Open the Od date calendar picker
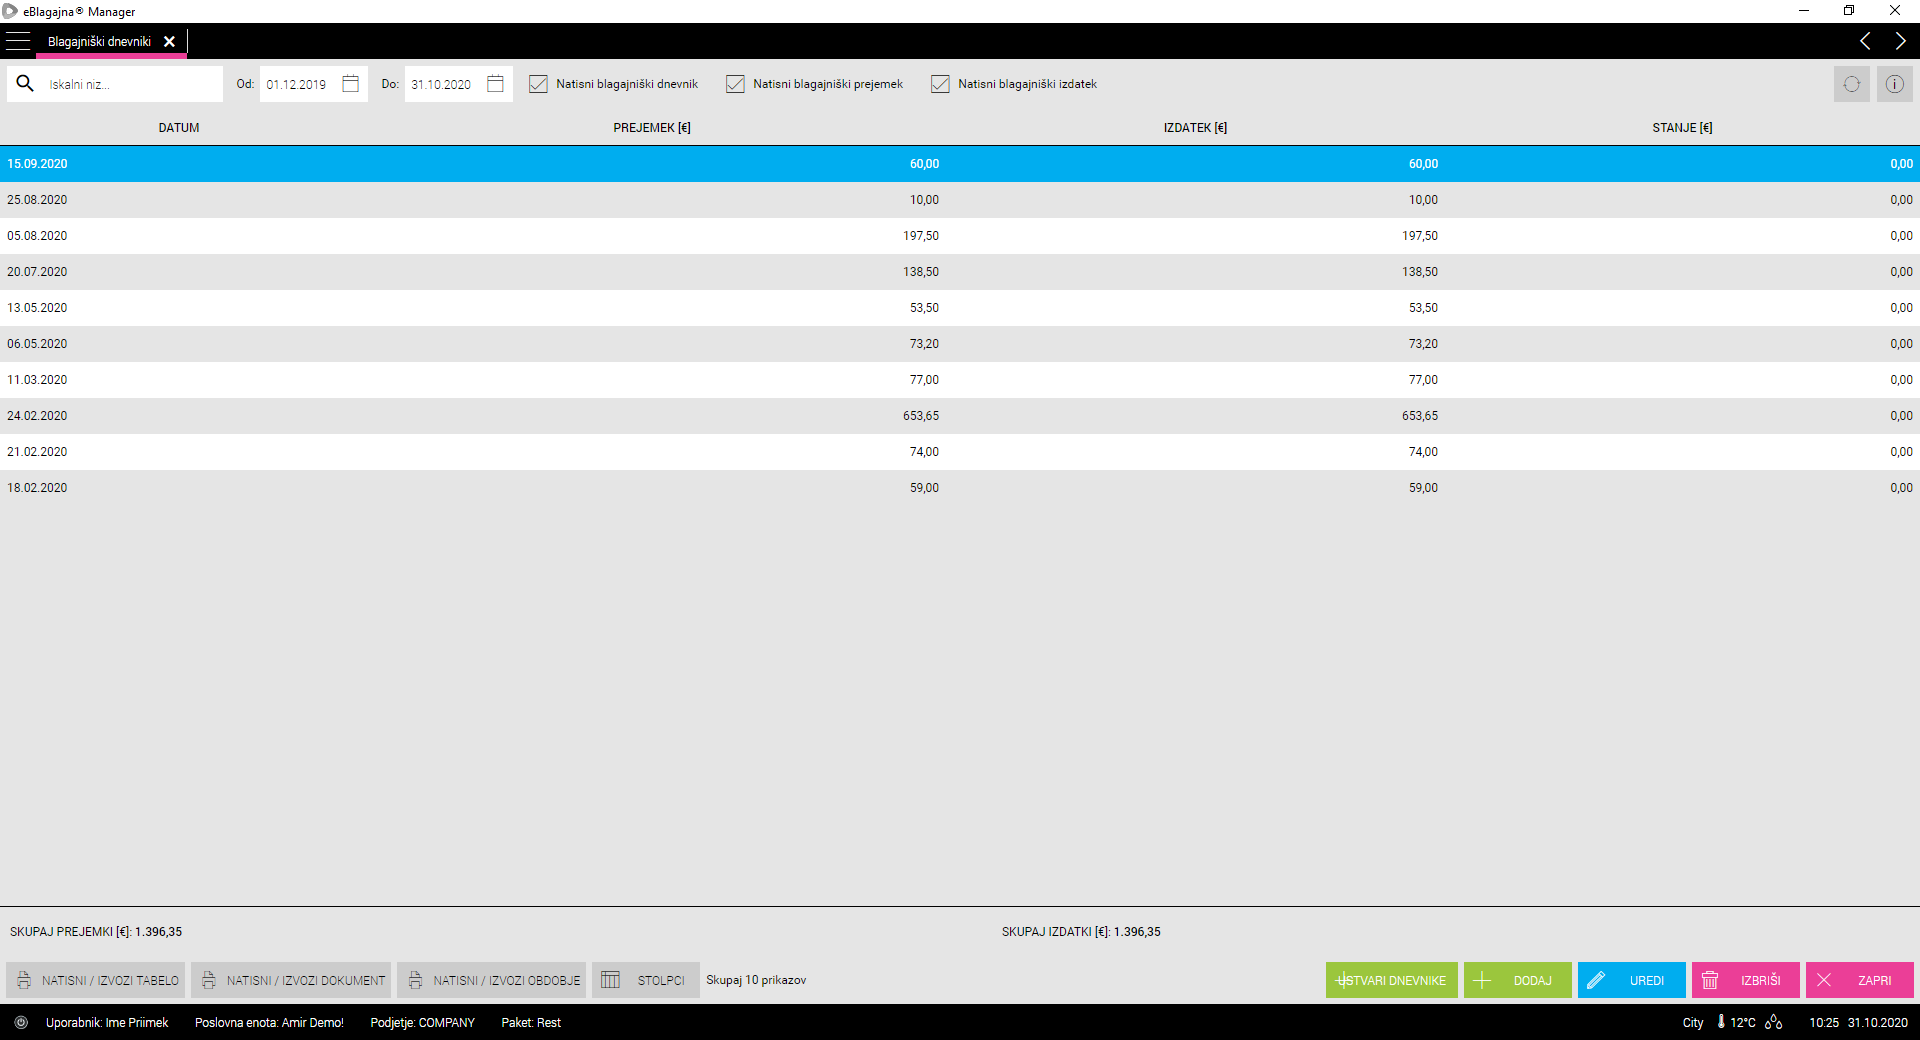 click(x=351, y=84)
